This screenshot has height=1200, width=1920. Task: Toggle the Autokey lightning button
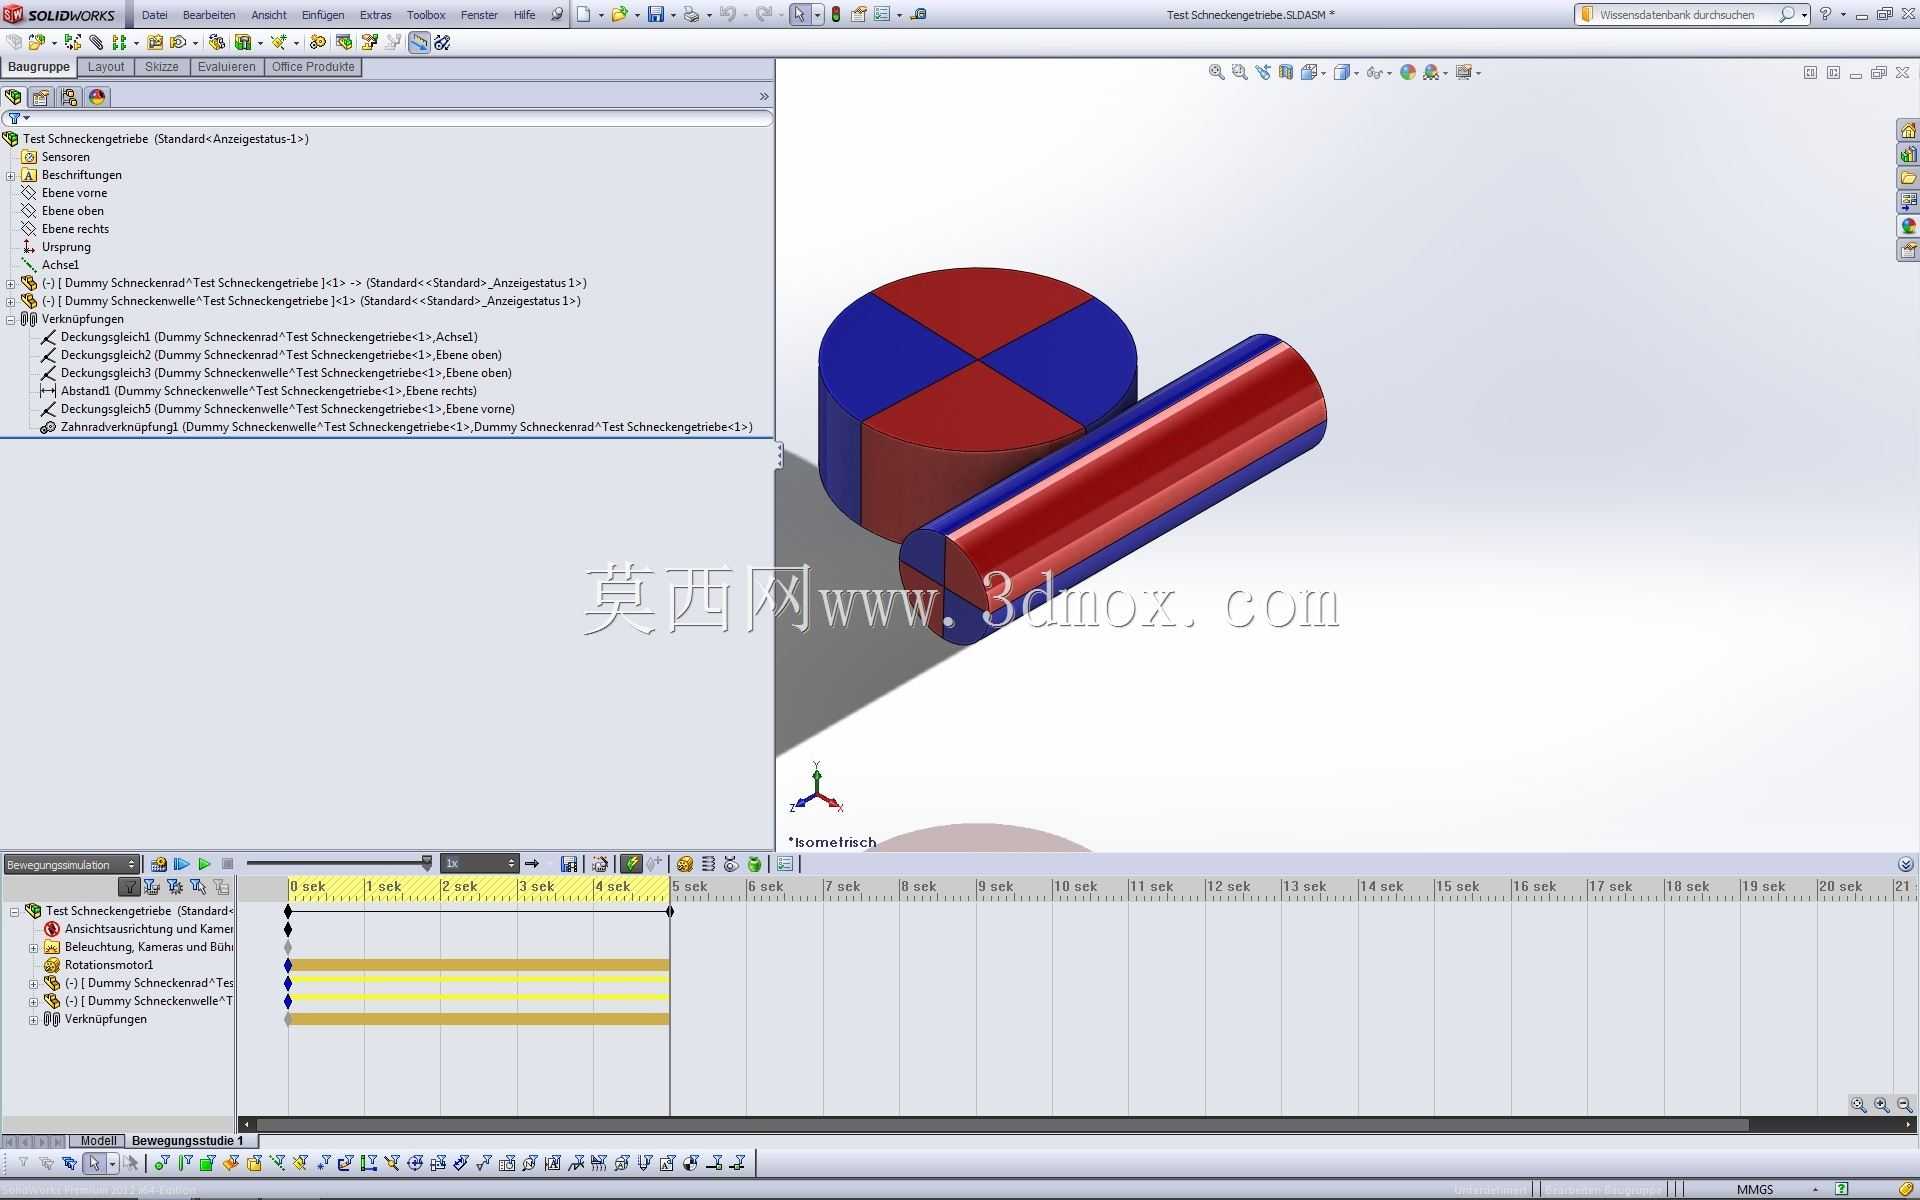pos(631,864)
